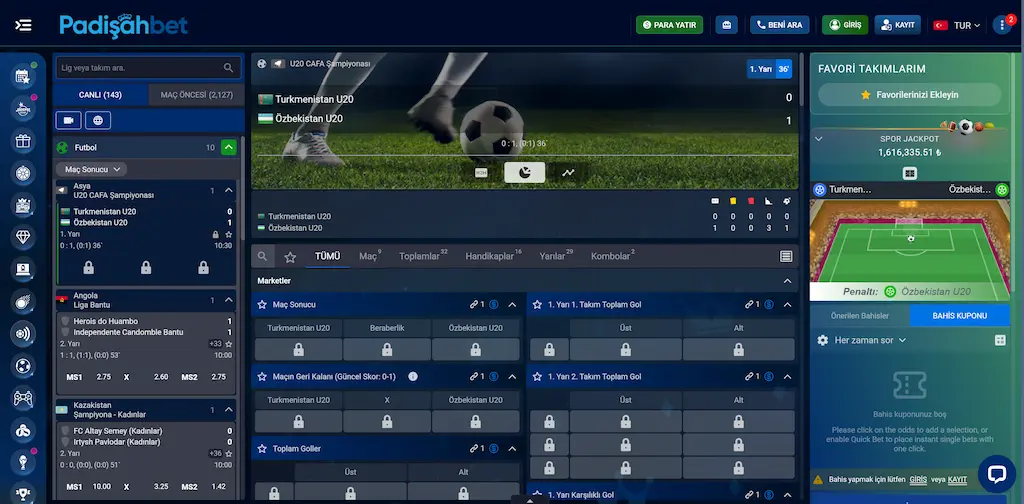Collapse the Angola Liga Bantu group
Screen dimensions: 1024x504
click(229, 300)
